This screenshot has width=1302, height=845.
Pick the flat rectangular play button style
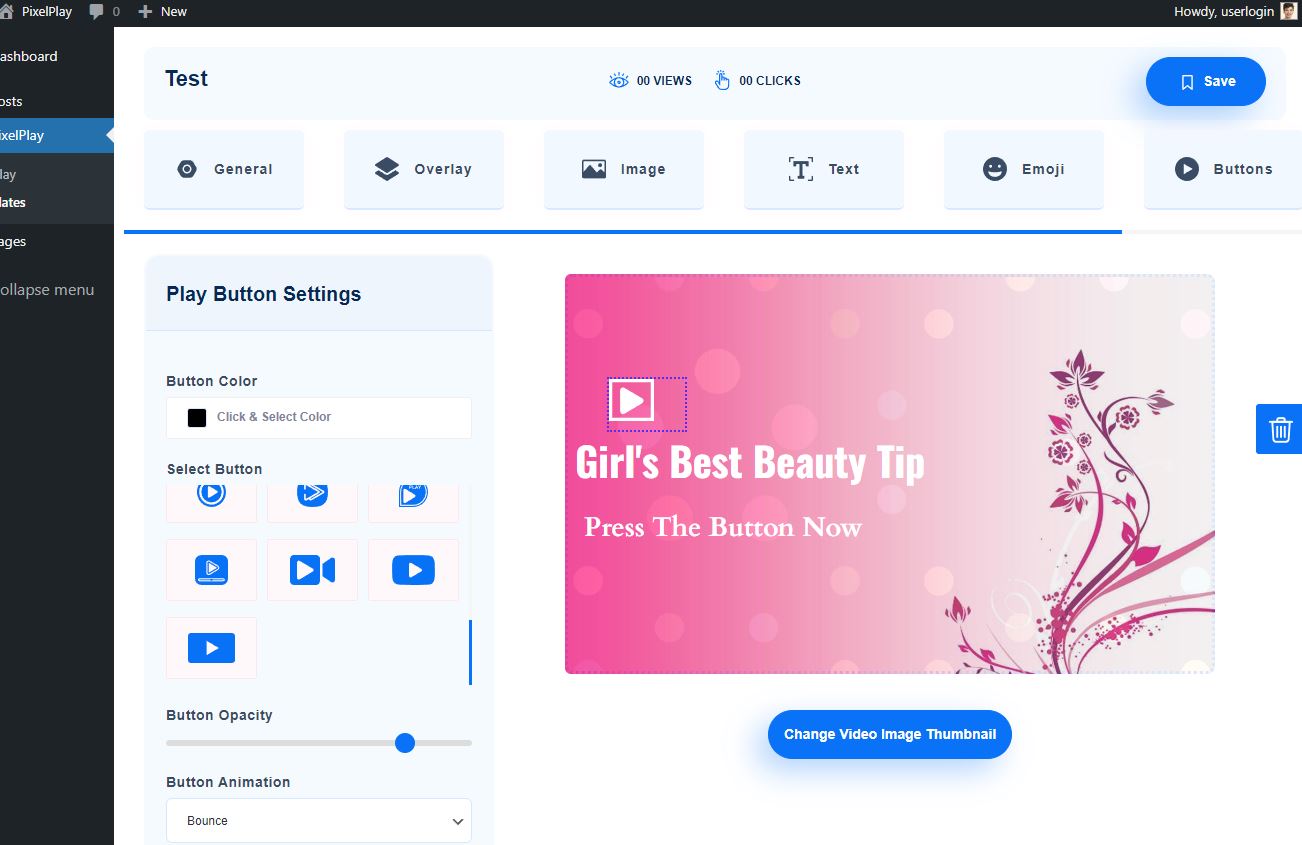(211, 648)
